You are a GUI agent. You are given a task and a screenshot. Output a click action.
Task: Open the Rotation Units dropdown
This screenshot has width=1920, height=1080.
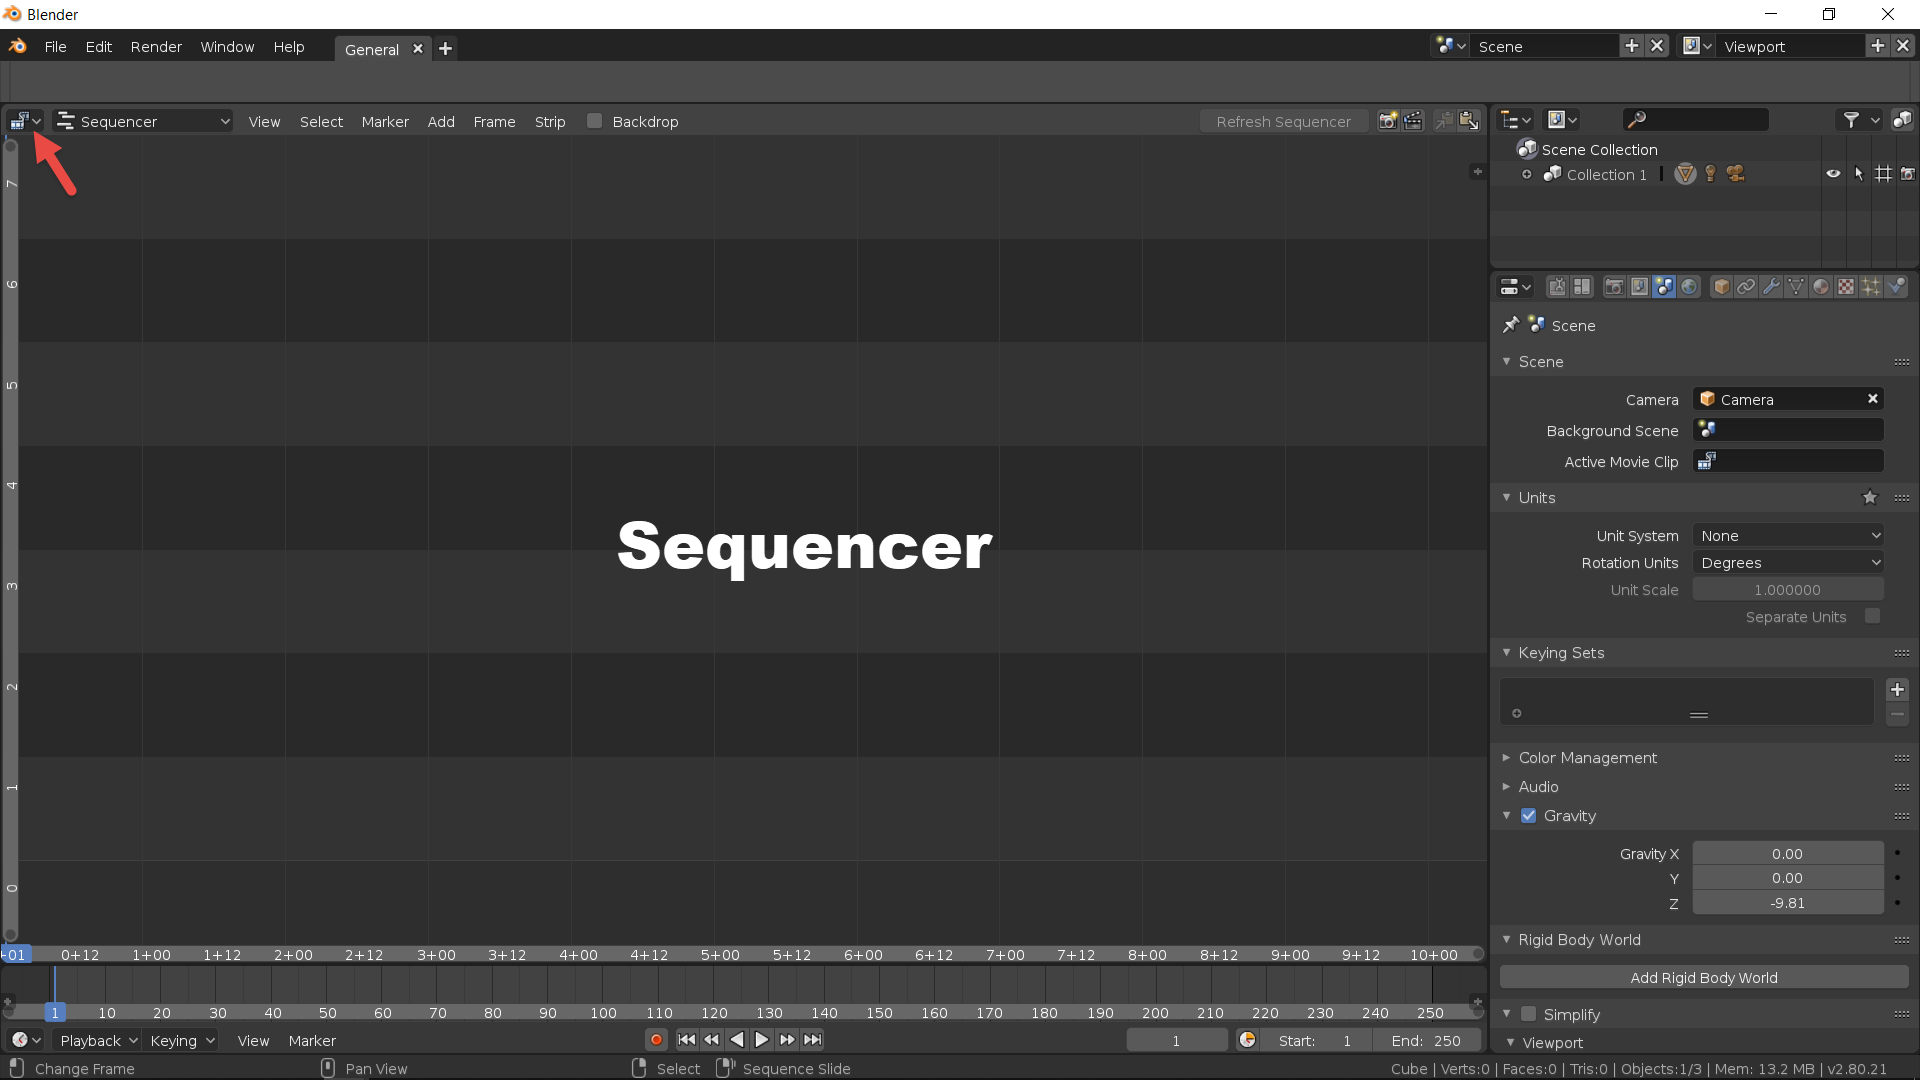coord(1788,563)
